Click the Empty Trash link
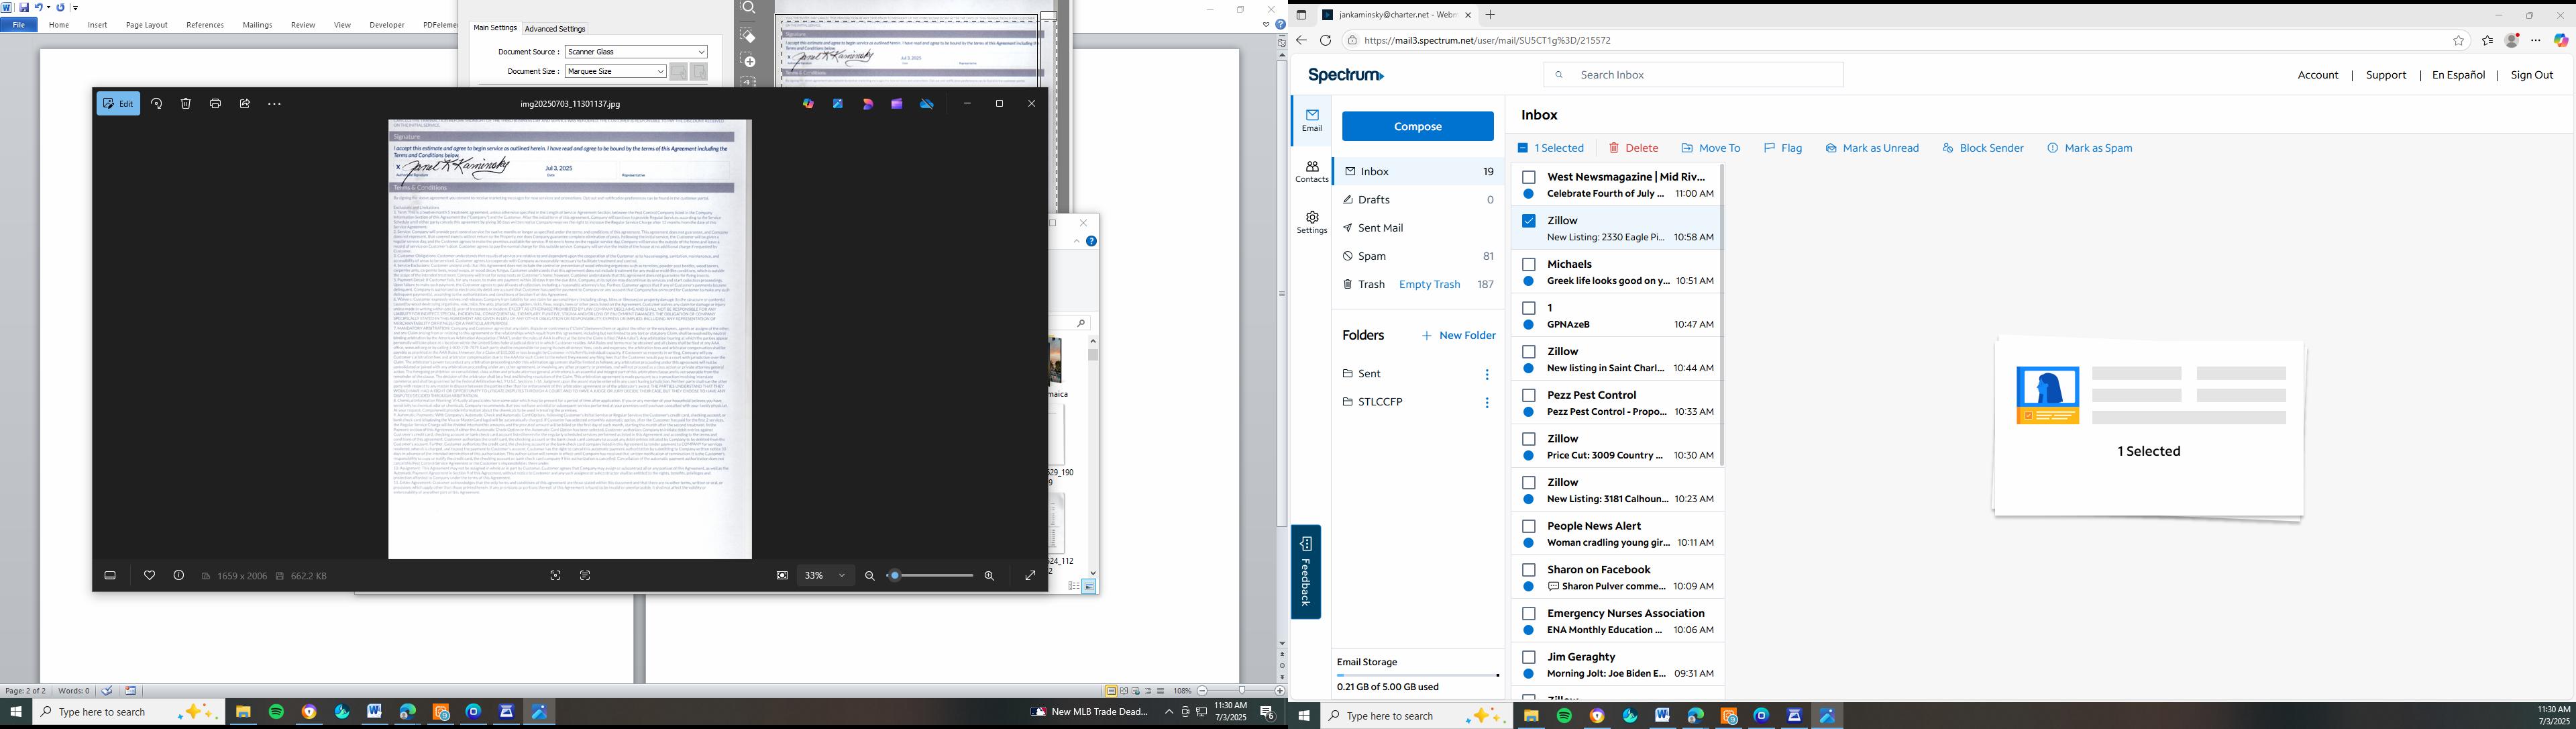 (1429, 285)
